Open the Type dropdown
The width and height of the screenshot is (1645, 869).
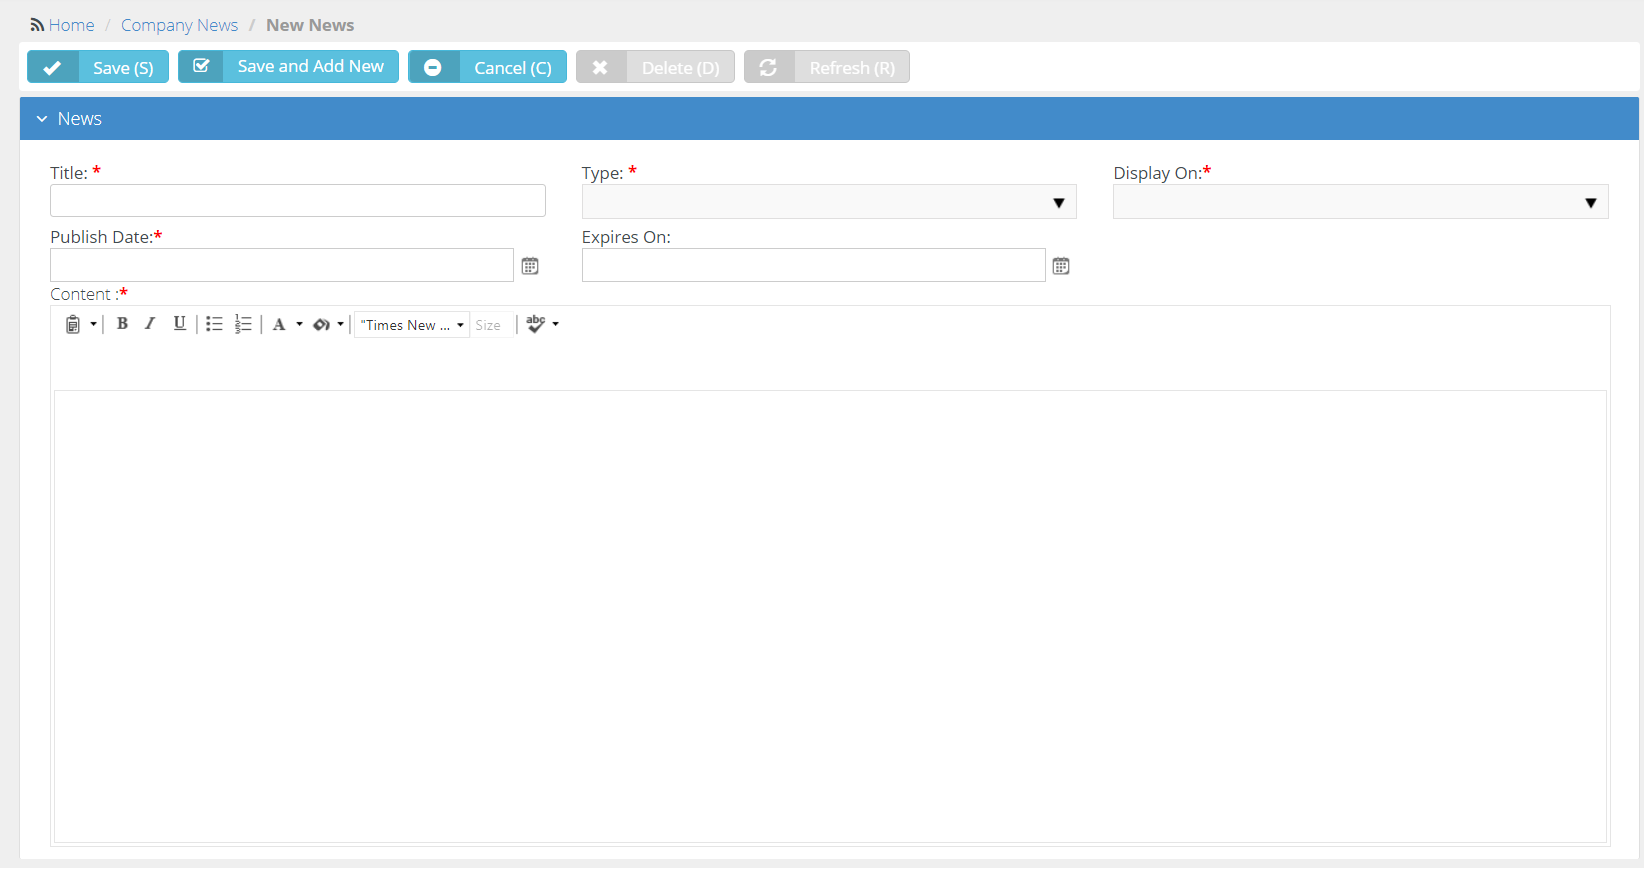point(828,202)
